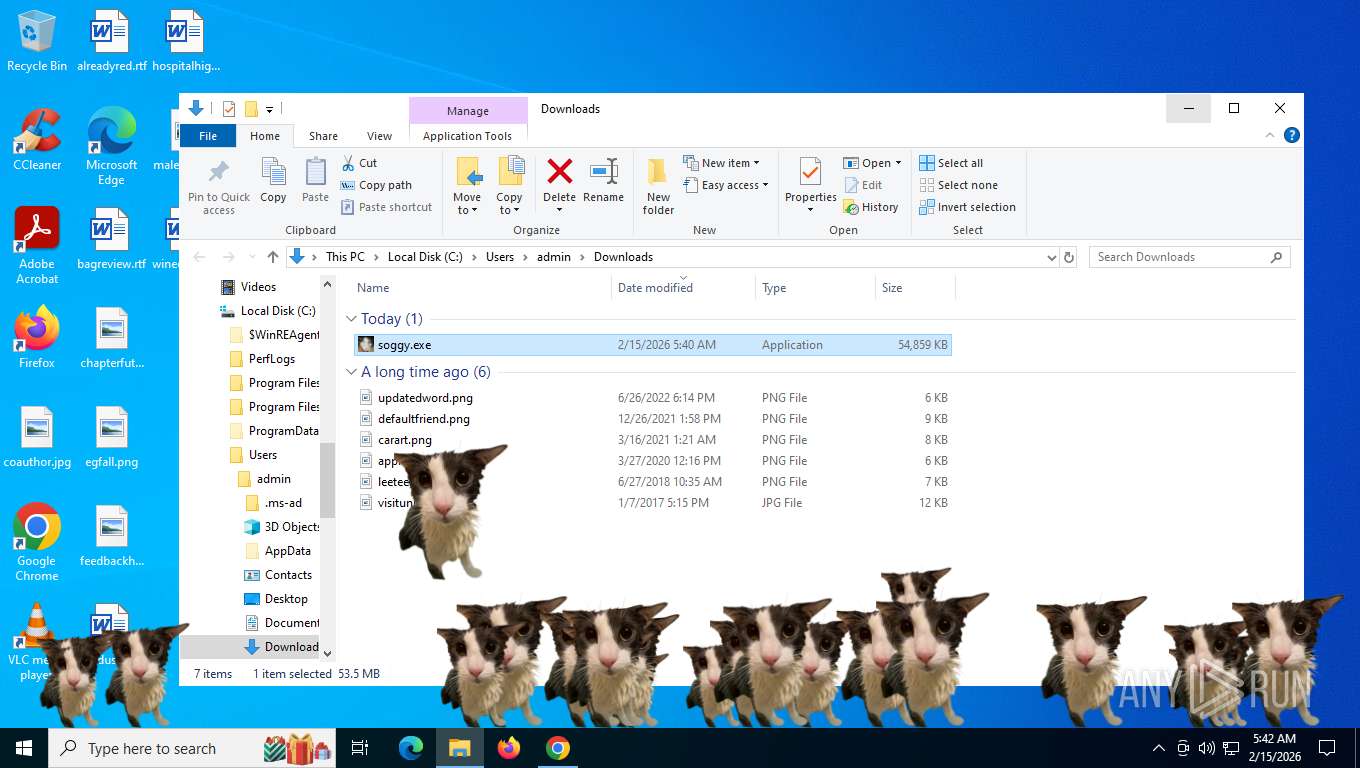Open the ribbon help icon

[x=1292, y=136]
